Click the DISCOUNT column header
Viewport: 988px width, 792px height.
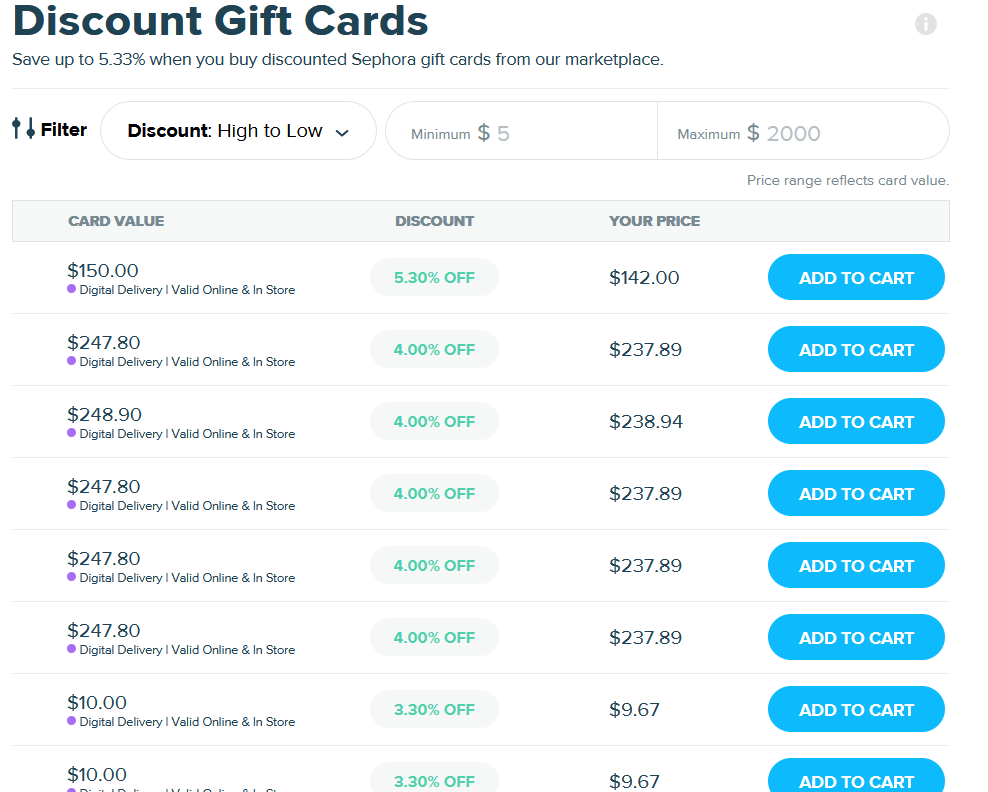pos(434,221)
